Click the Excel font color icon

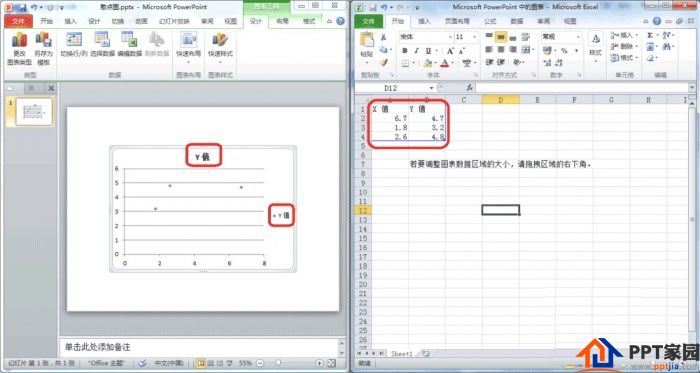pos(445,63)
